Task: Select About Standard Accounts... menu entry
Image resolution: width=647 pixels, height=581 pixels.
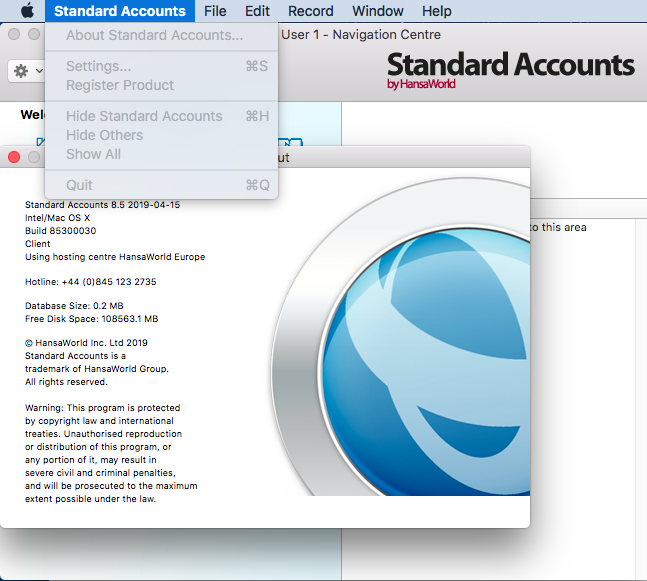Action: 161,35
